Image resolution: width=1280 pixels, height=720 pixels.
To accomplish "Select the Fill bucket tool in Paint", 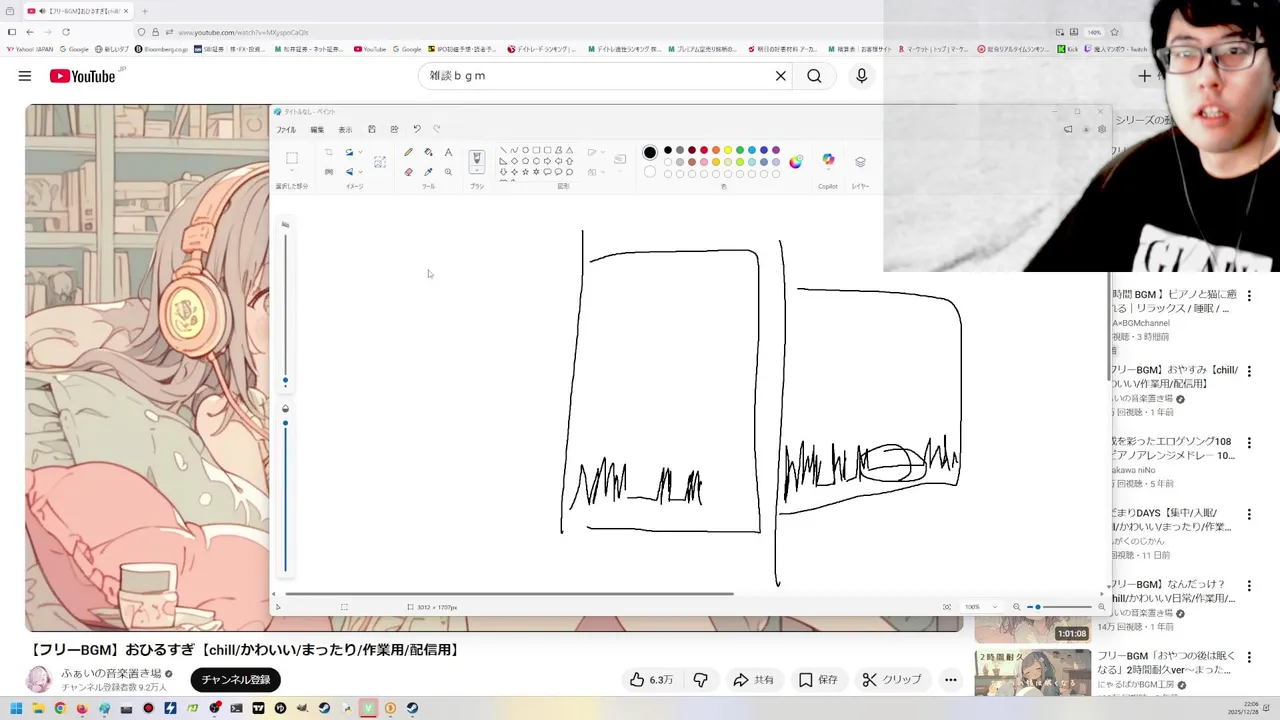I will (x=428, y=152).
